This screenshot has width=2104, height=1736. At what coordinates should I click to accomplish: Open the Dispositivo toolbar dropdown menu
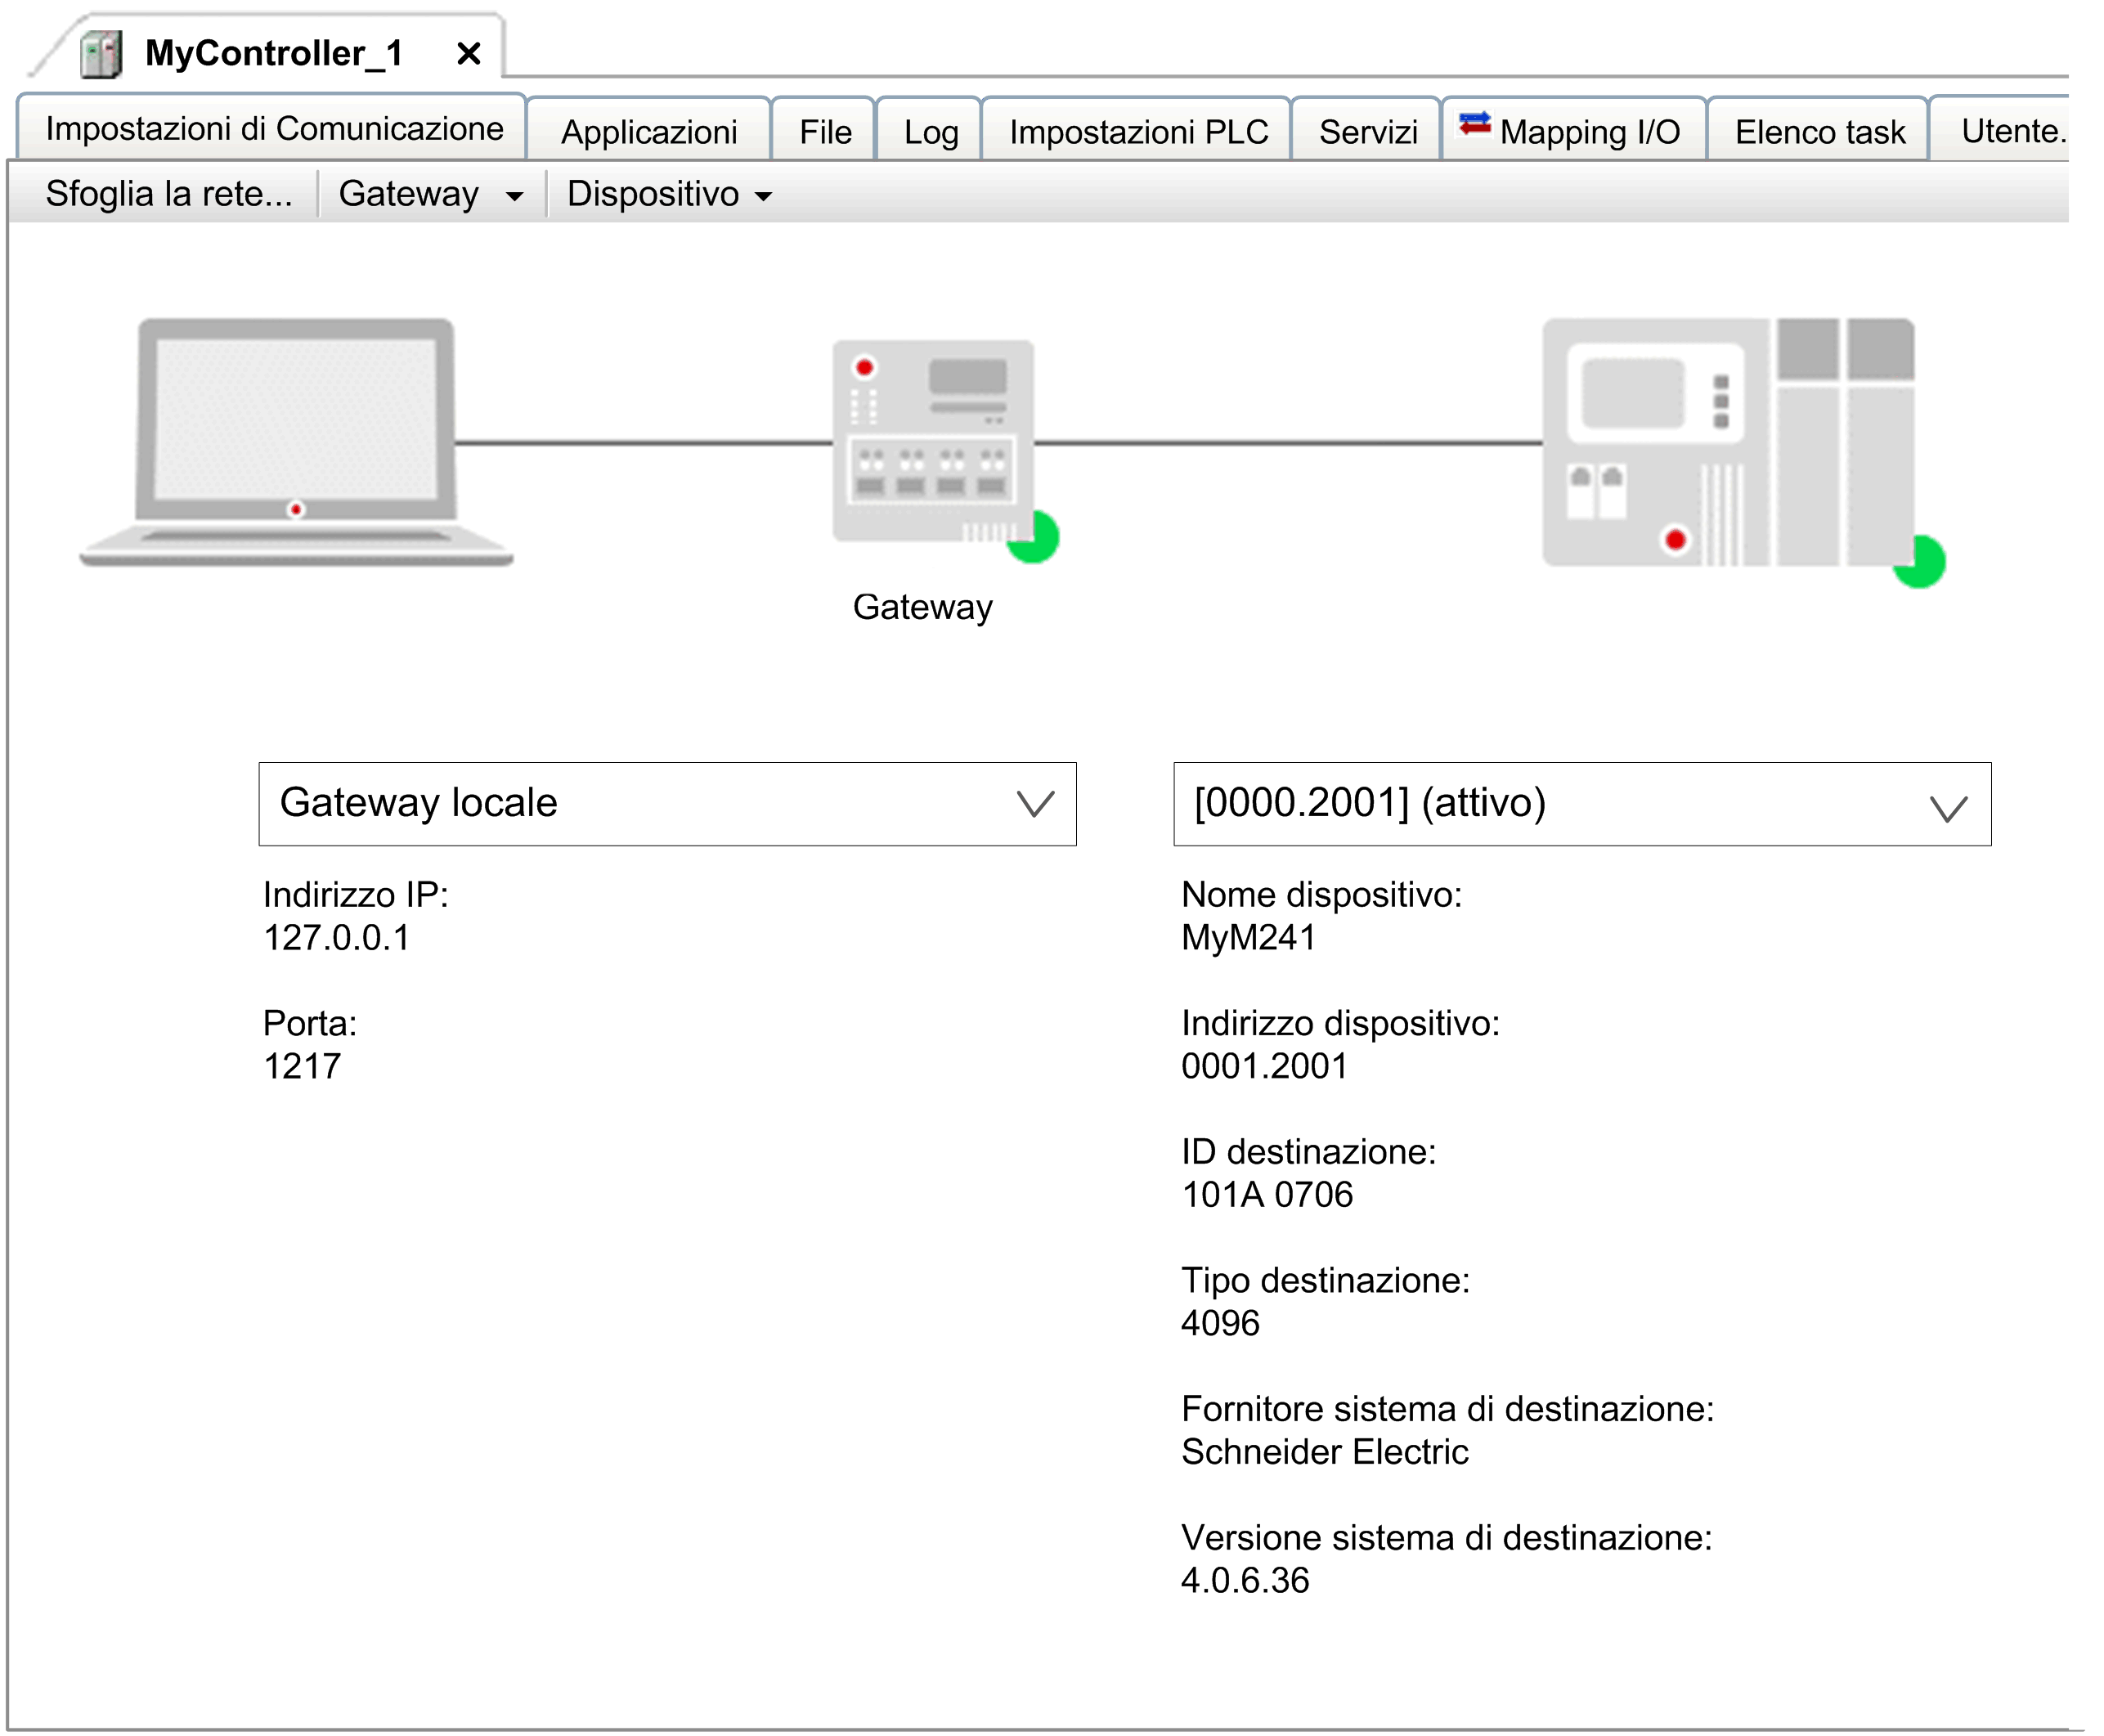coord(668,194)
